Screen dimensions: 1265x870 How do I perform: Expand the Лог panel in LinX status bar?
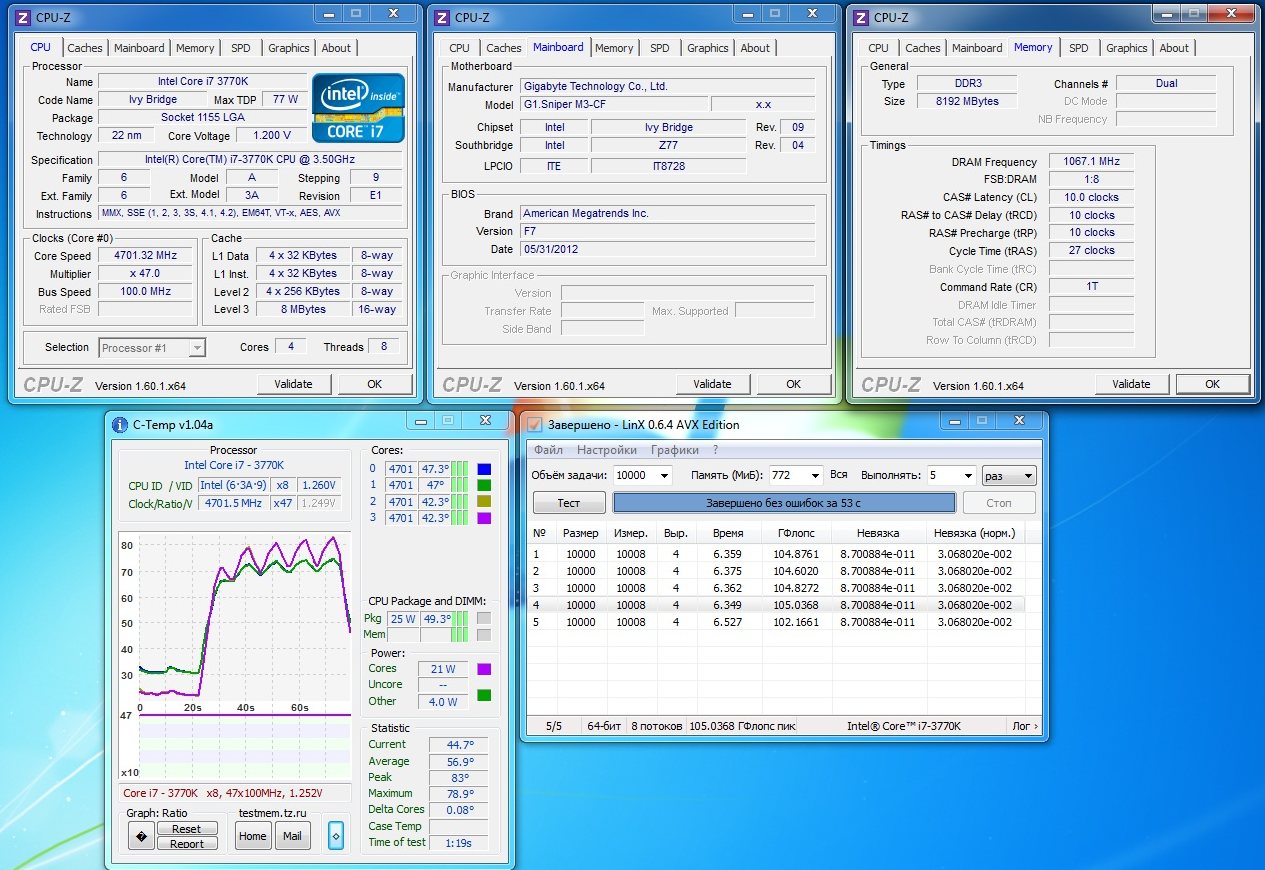[1025, 726]
